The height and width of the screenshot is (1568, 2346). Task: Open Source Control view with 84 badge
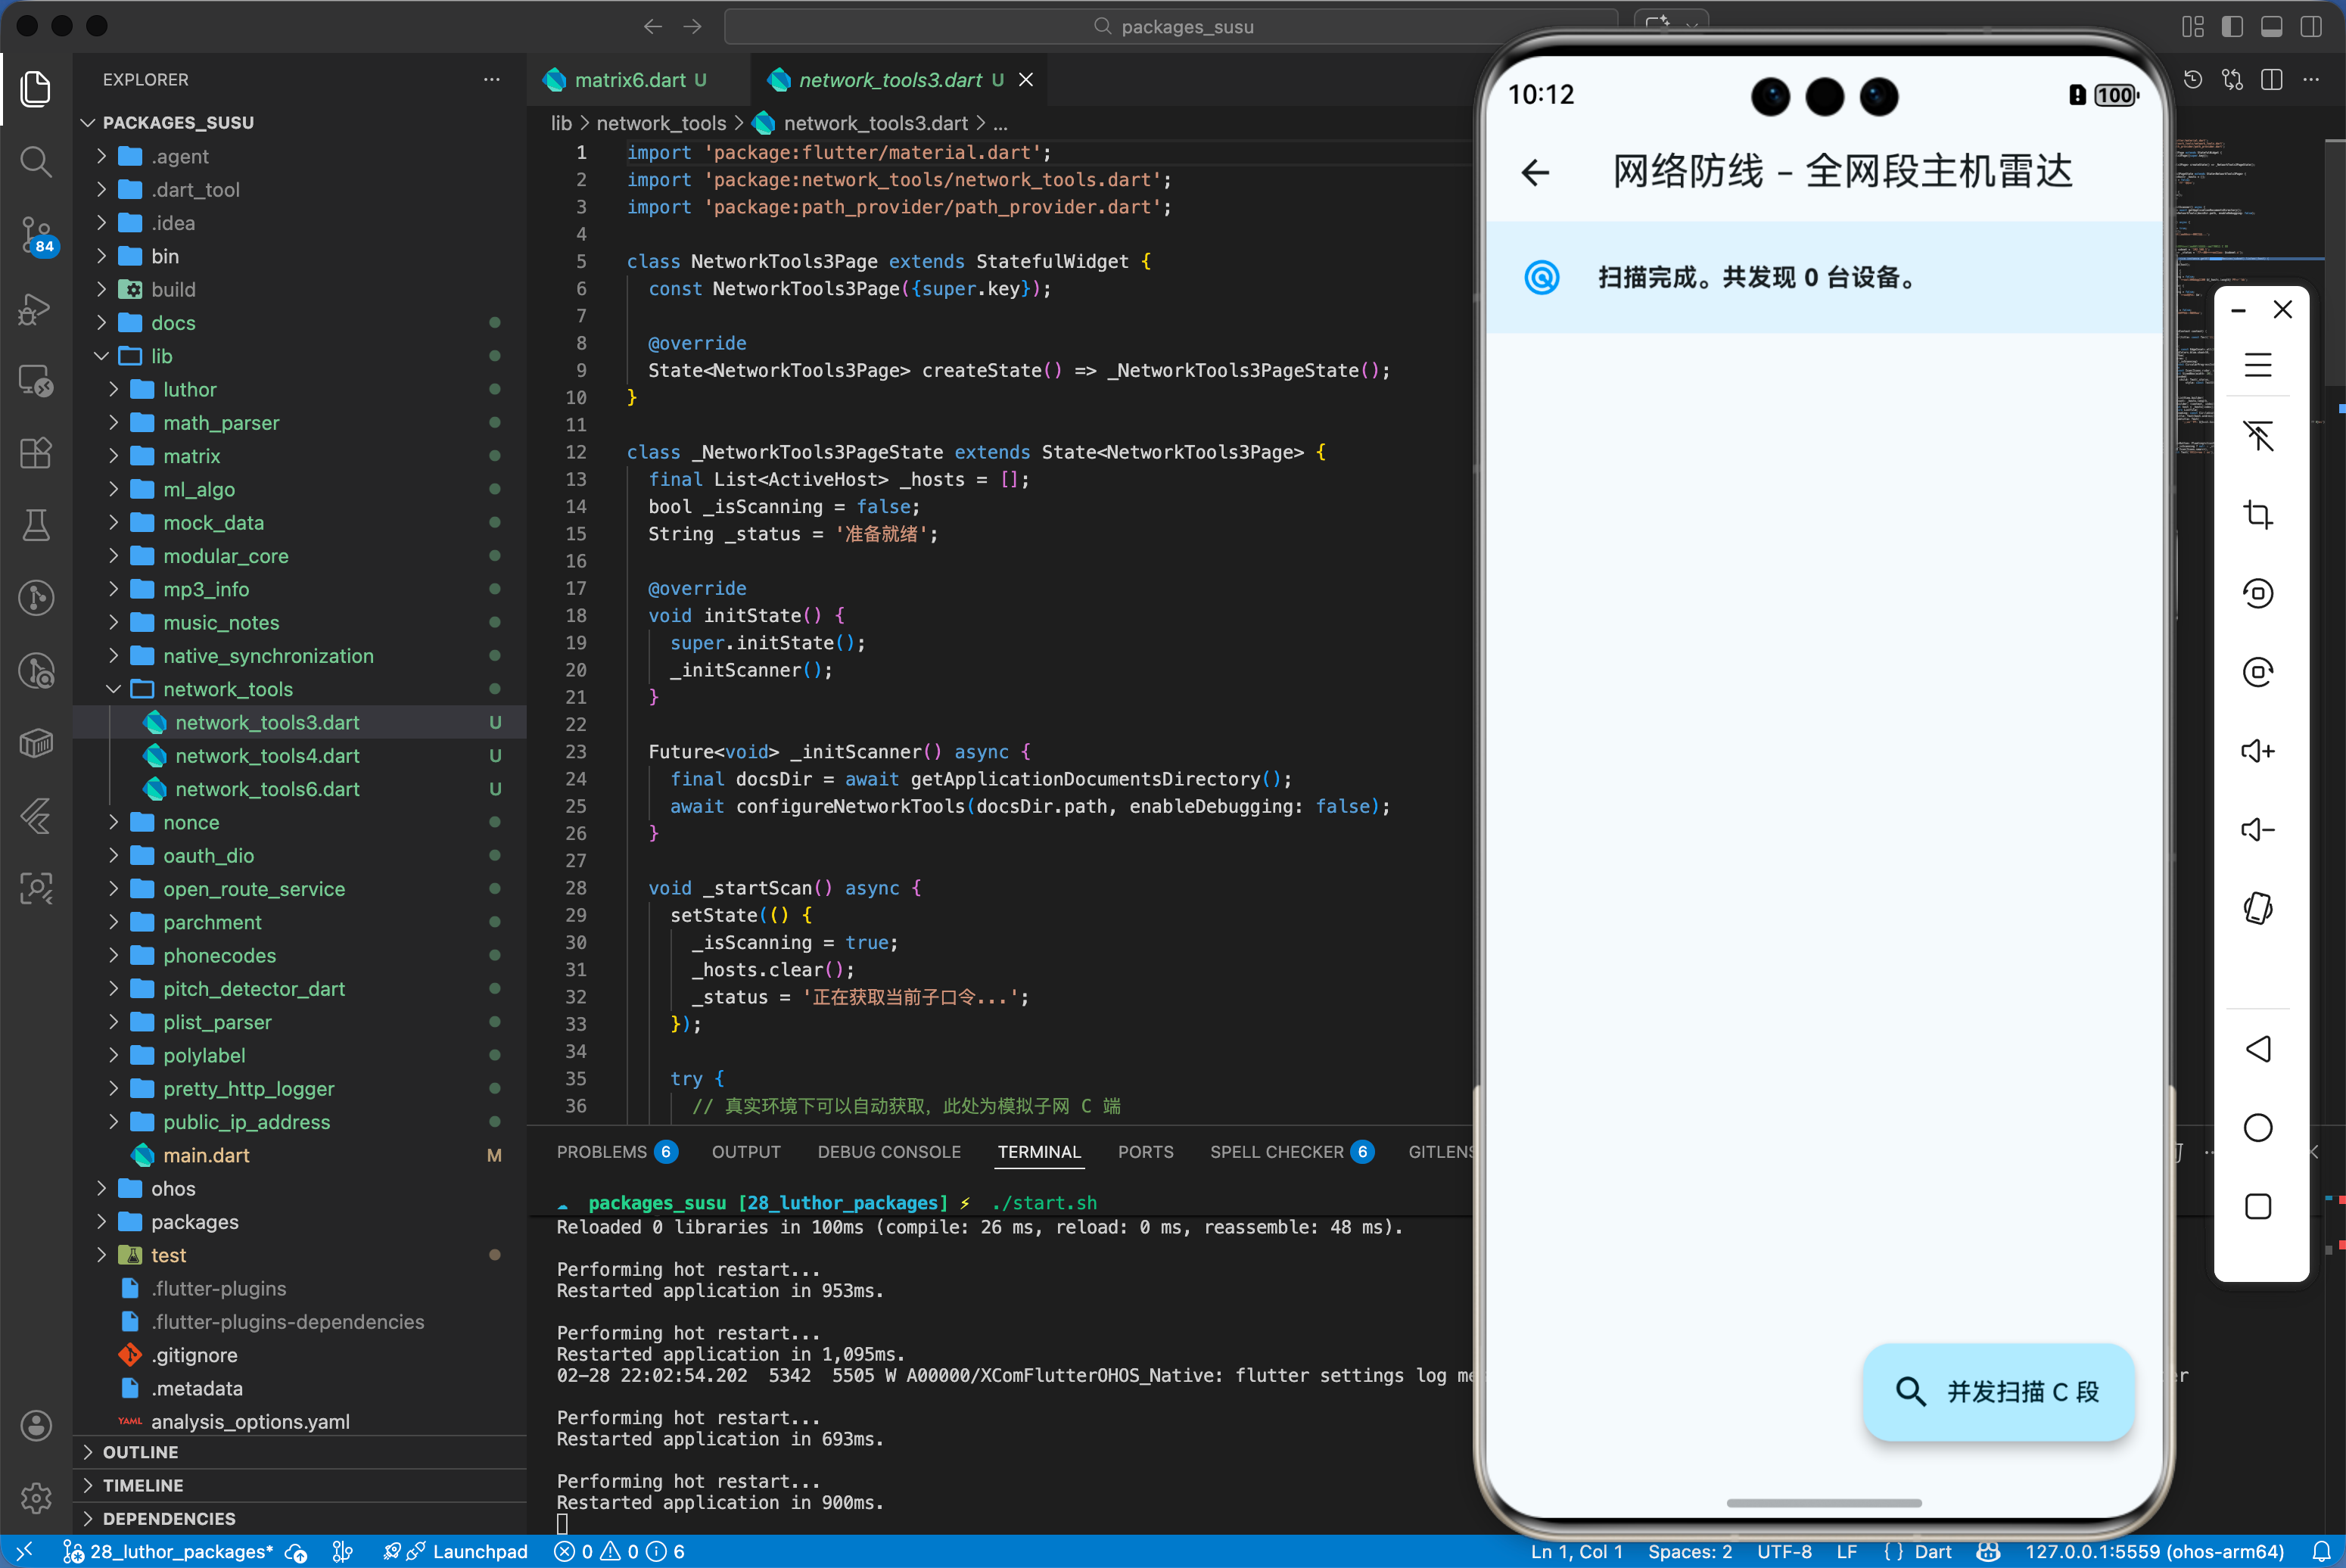36,234
